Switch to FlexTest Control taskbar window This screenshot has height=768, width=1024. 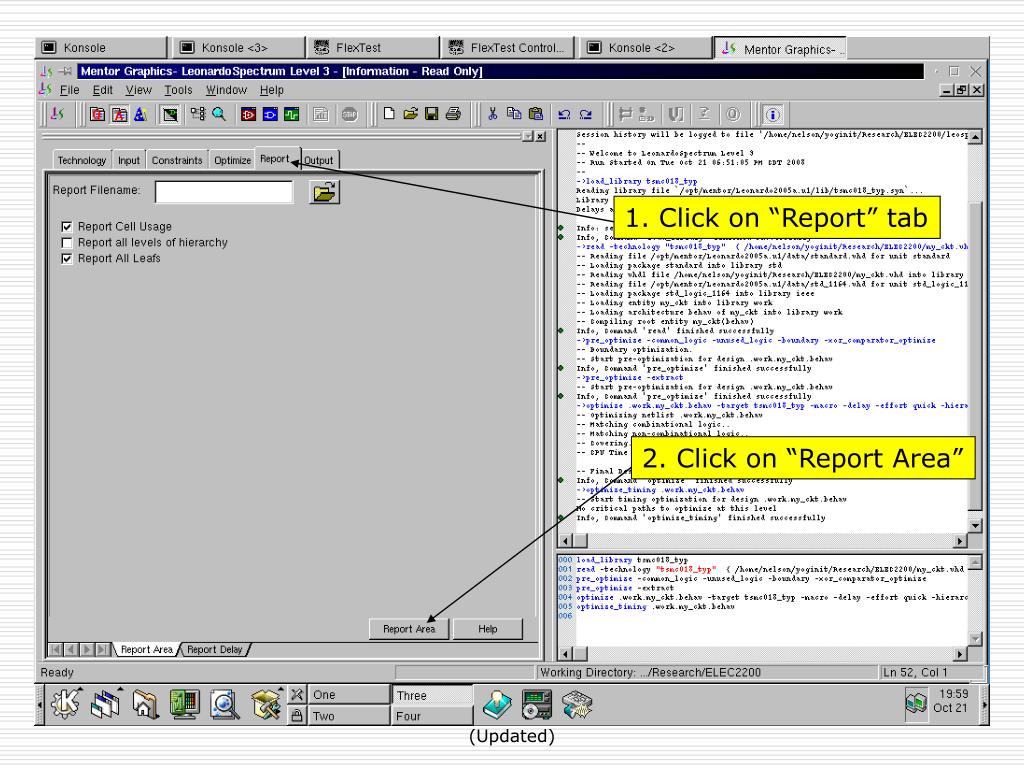[509, 48]
